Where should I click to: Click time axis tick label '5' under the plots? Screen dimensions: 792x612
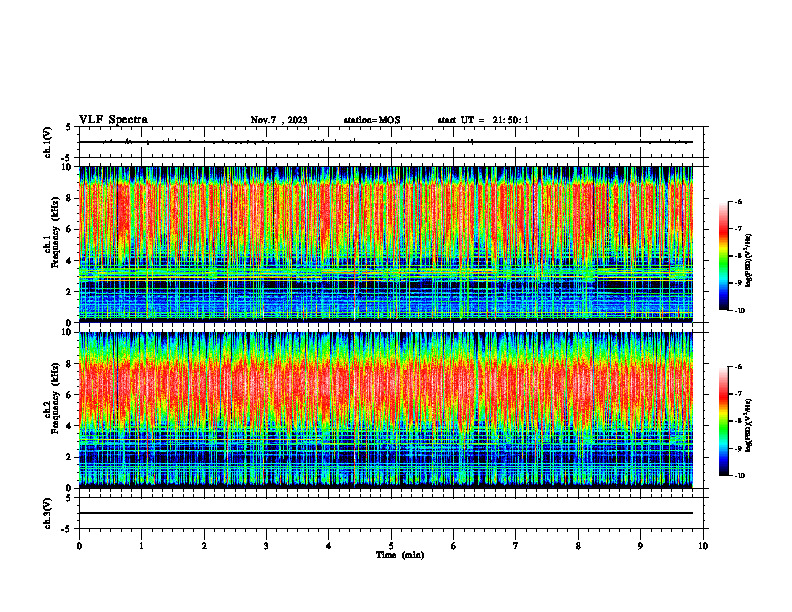tap(391, 546)
